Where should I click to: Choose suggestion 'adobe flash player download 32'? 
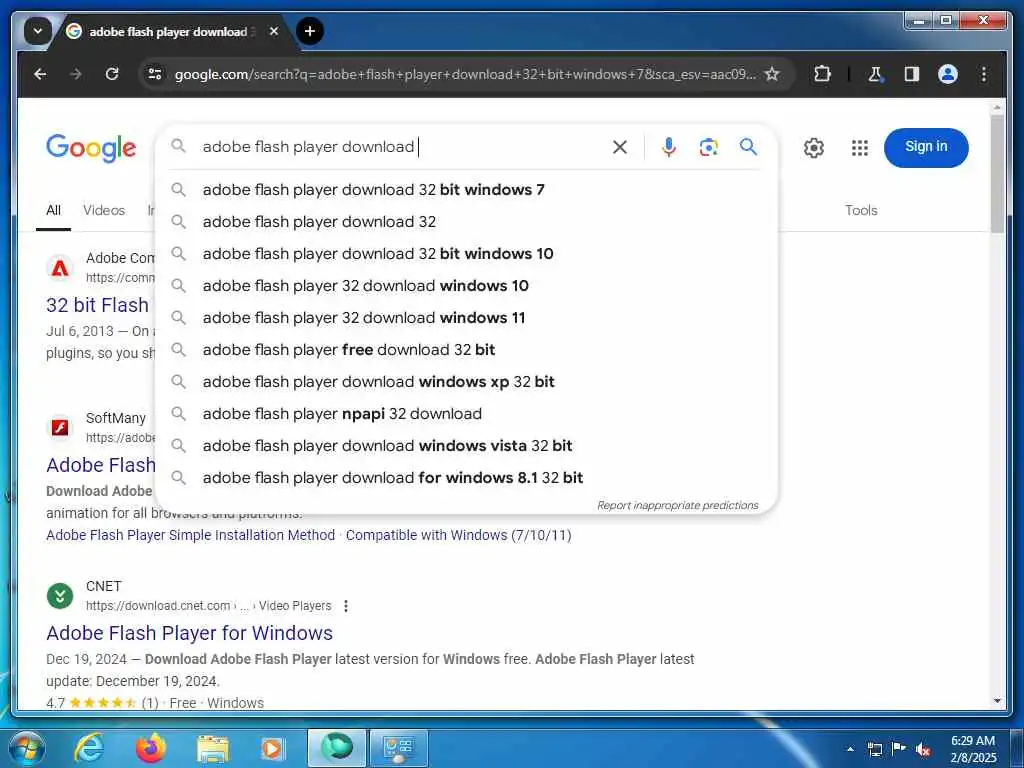[467, 221]
